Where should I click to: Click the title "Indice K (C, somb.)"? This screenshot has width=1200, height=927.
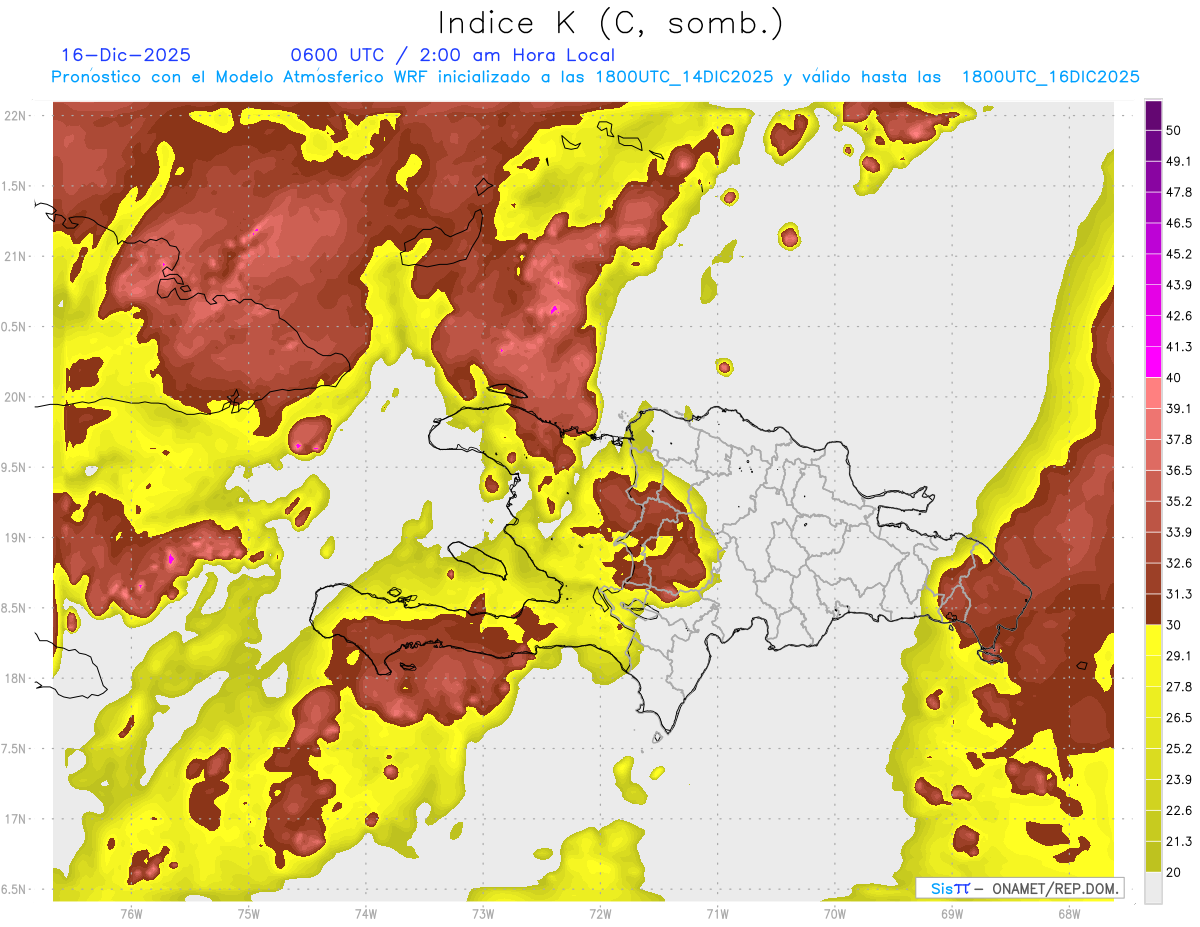(x=610, y=24)
